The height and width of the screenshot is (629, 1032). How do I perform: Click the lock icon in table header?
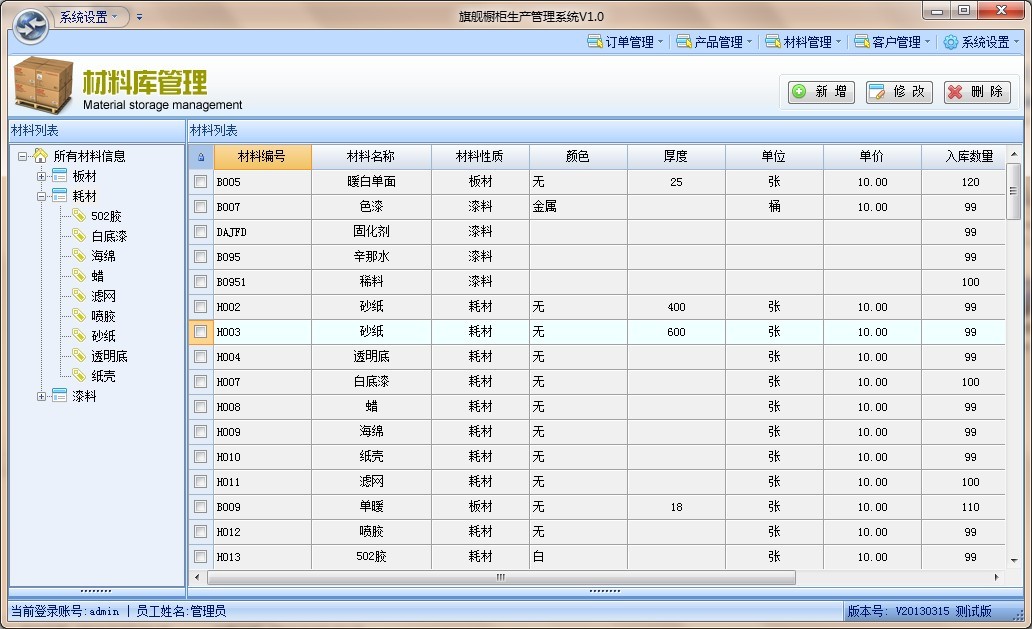(x=201, y=157)
